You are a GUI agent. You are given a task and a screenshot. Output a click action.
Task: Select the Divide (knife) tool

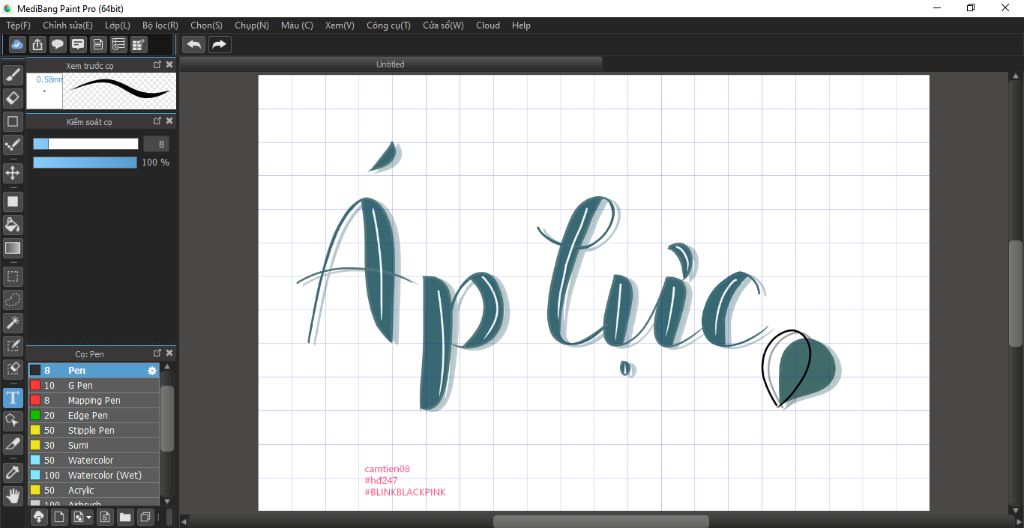[12, 444]
